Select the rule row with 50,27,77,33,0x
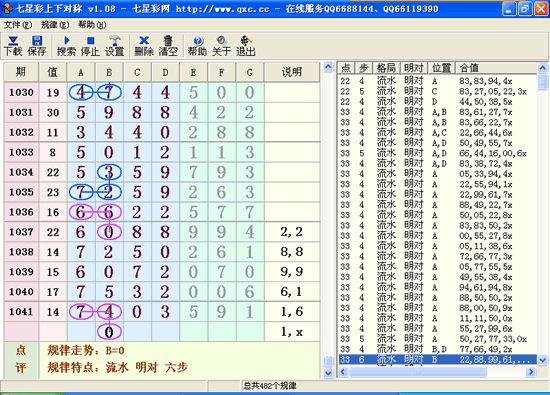Image resolution: width=550 pixels, height=395 pixels. [437, 339]
